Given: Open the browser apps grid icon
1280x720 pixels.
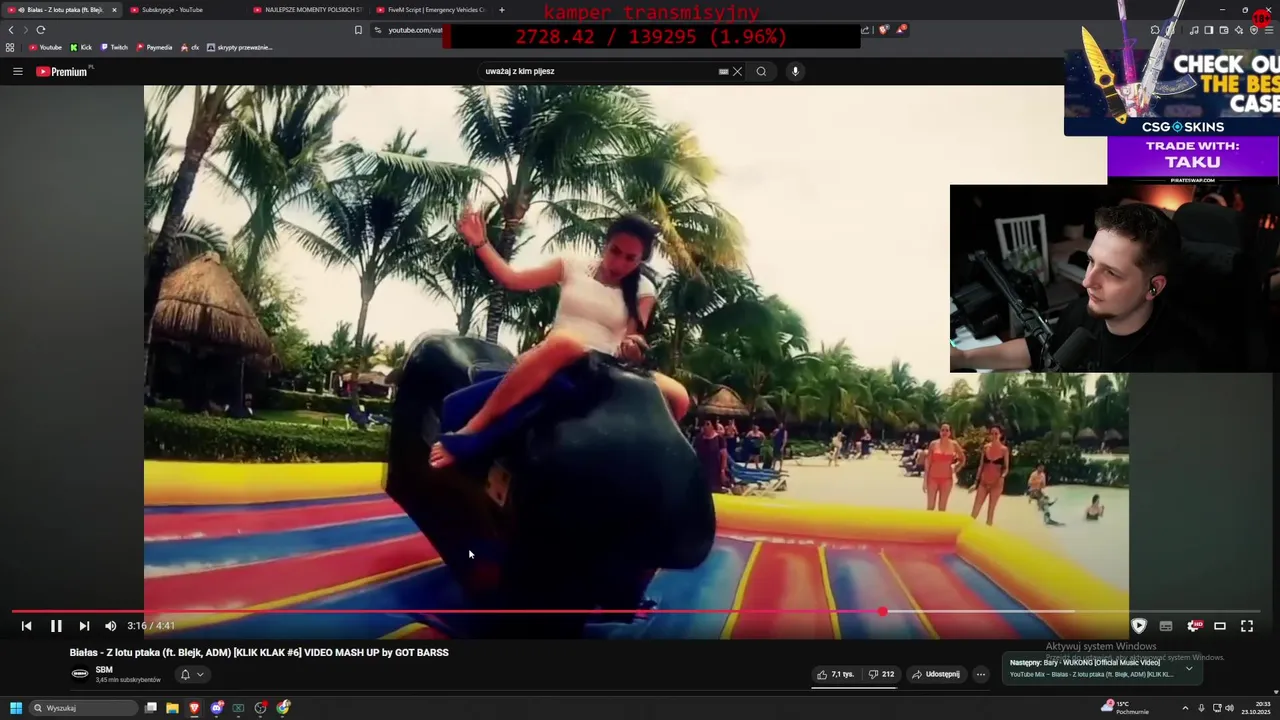Looking at the screenshot, I should click(x=10, y=47).
